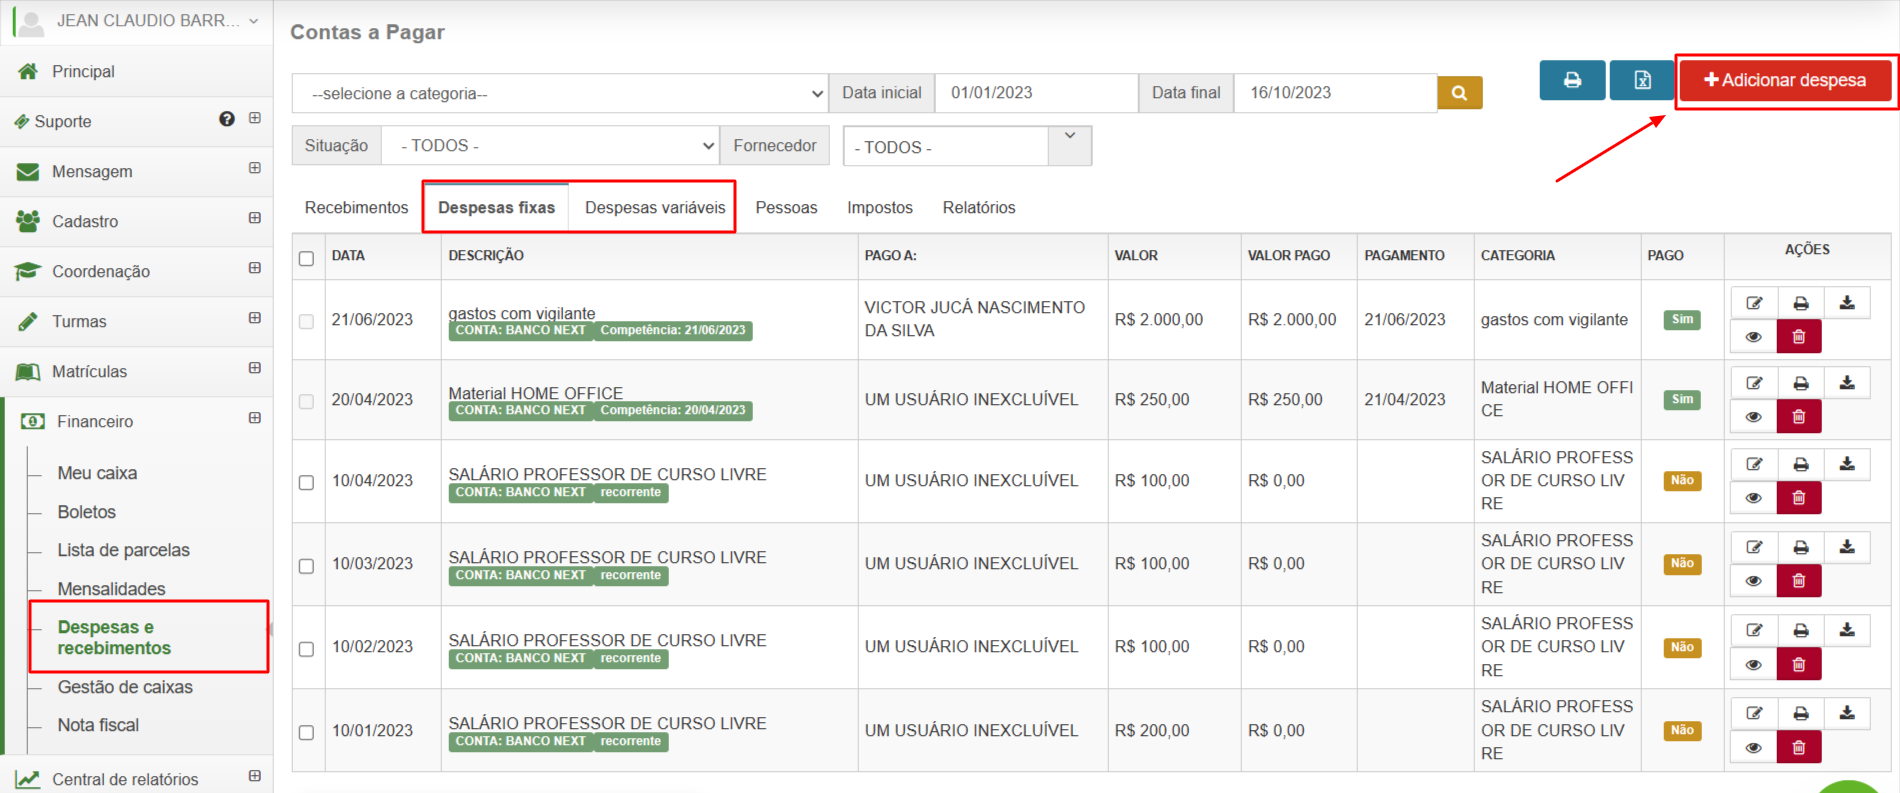View the Material HOME OFFICE expense details

click(1754, 417)
